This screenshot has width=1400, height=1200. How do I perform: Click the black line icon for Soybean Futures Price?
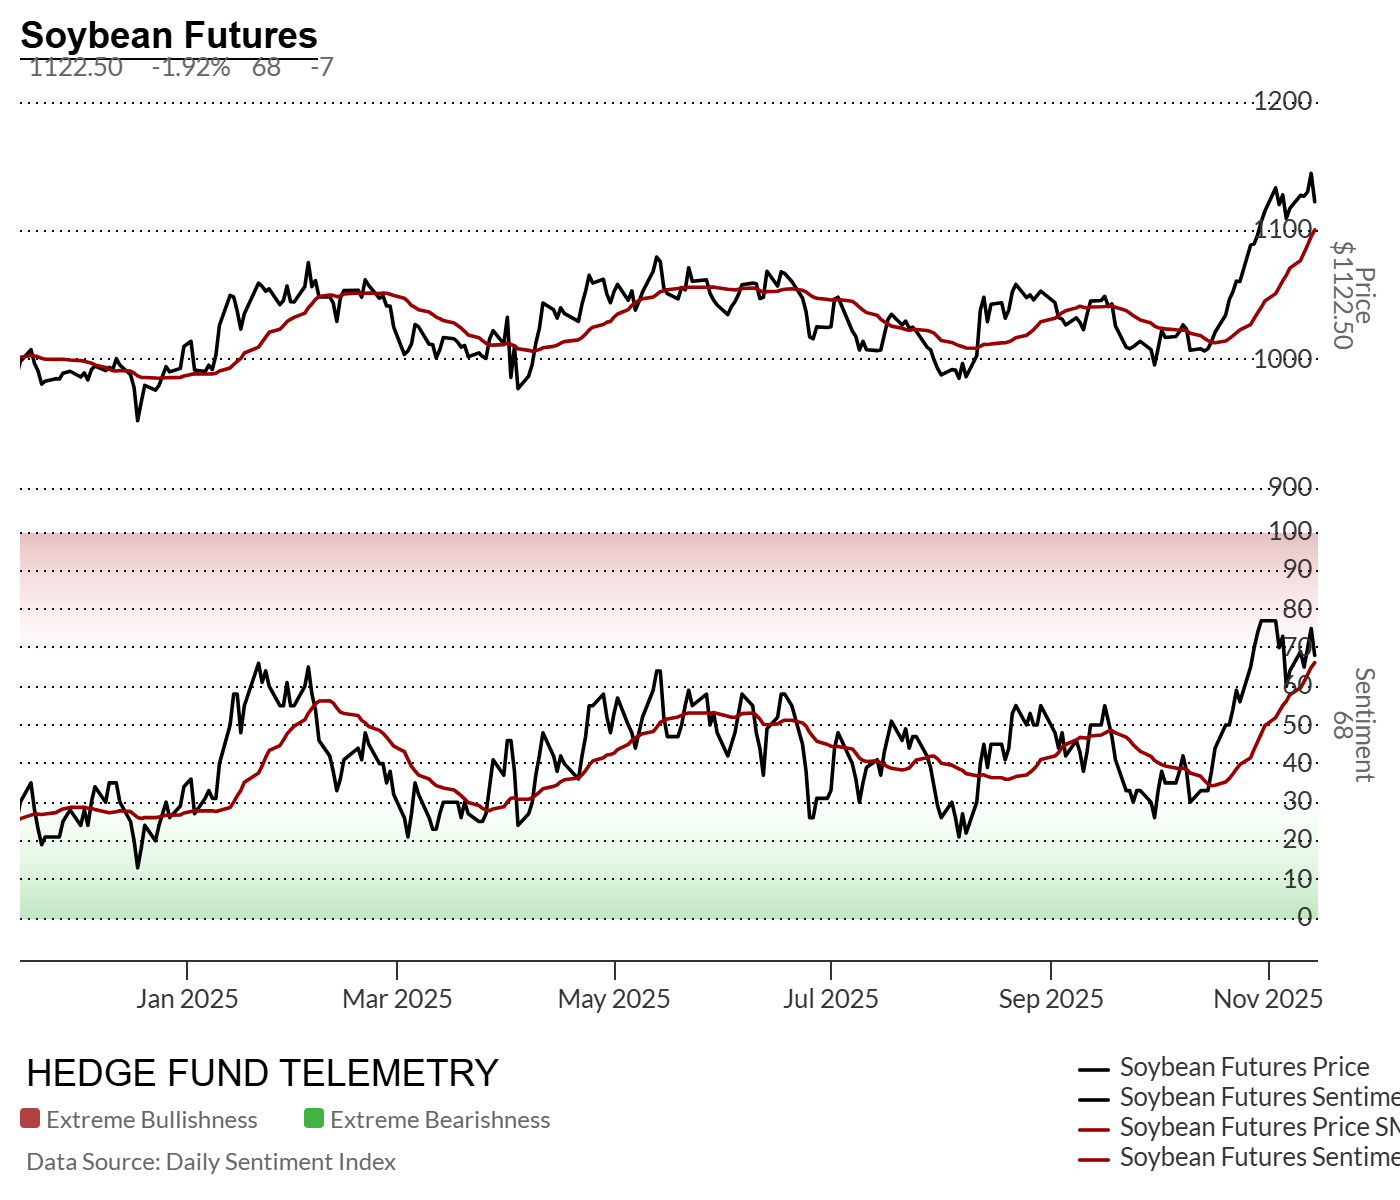click(x=1095, y=1069)
